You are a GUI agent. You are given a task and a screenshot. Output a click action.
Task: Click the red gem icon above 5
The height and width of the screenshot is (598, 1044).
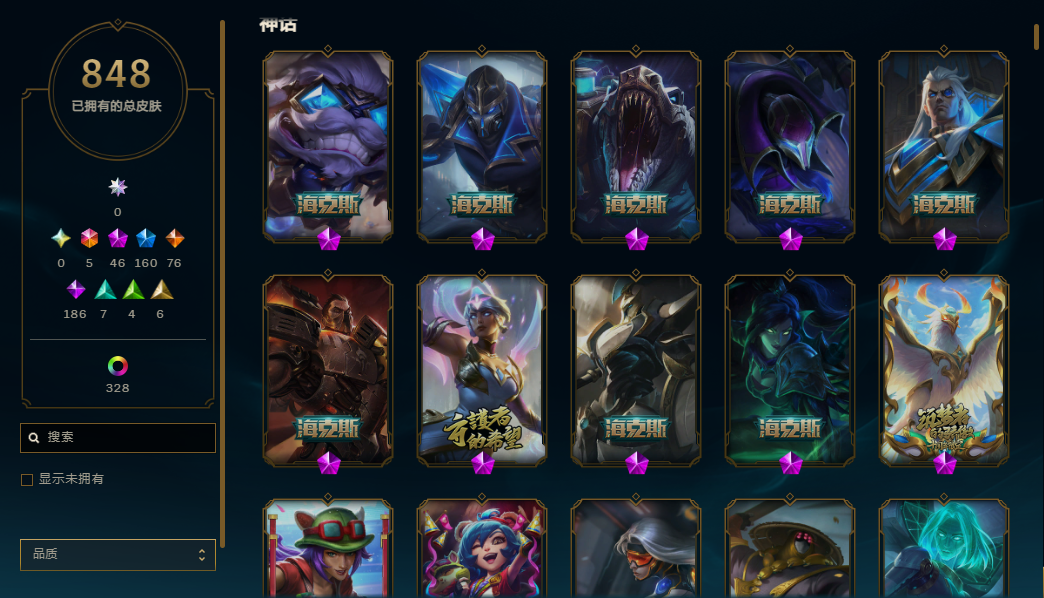pyautogui.click(x=89, y=238)
